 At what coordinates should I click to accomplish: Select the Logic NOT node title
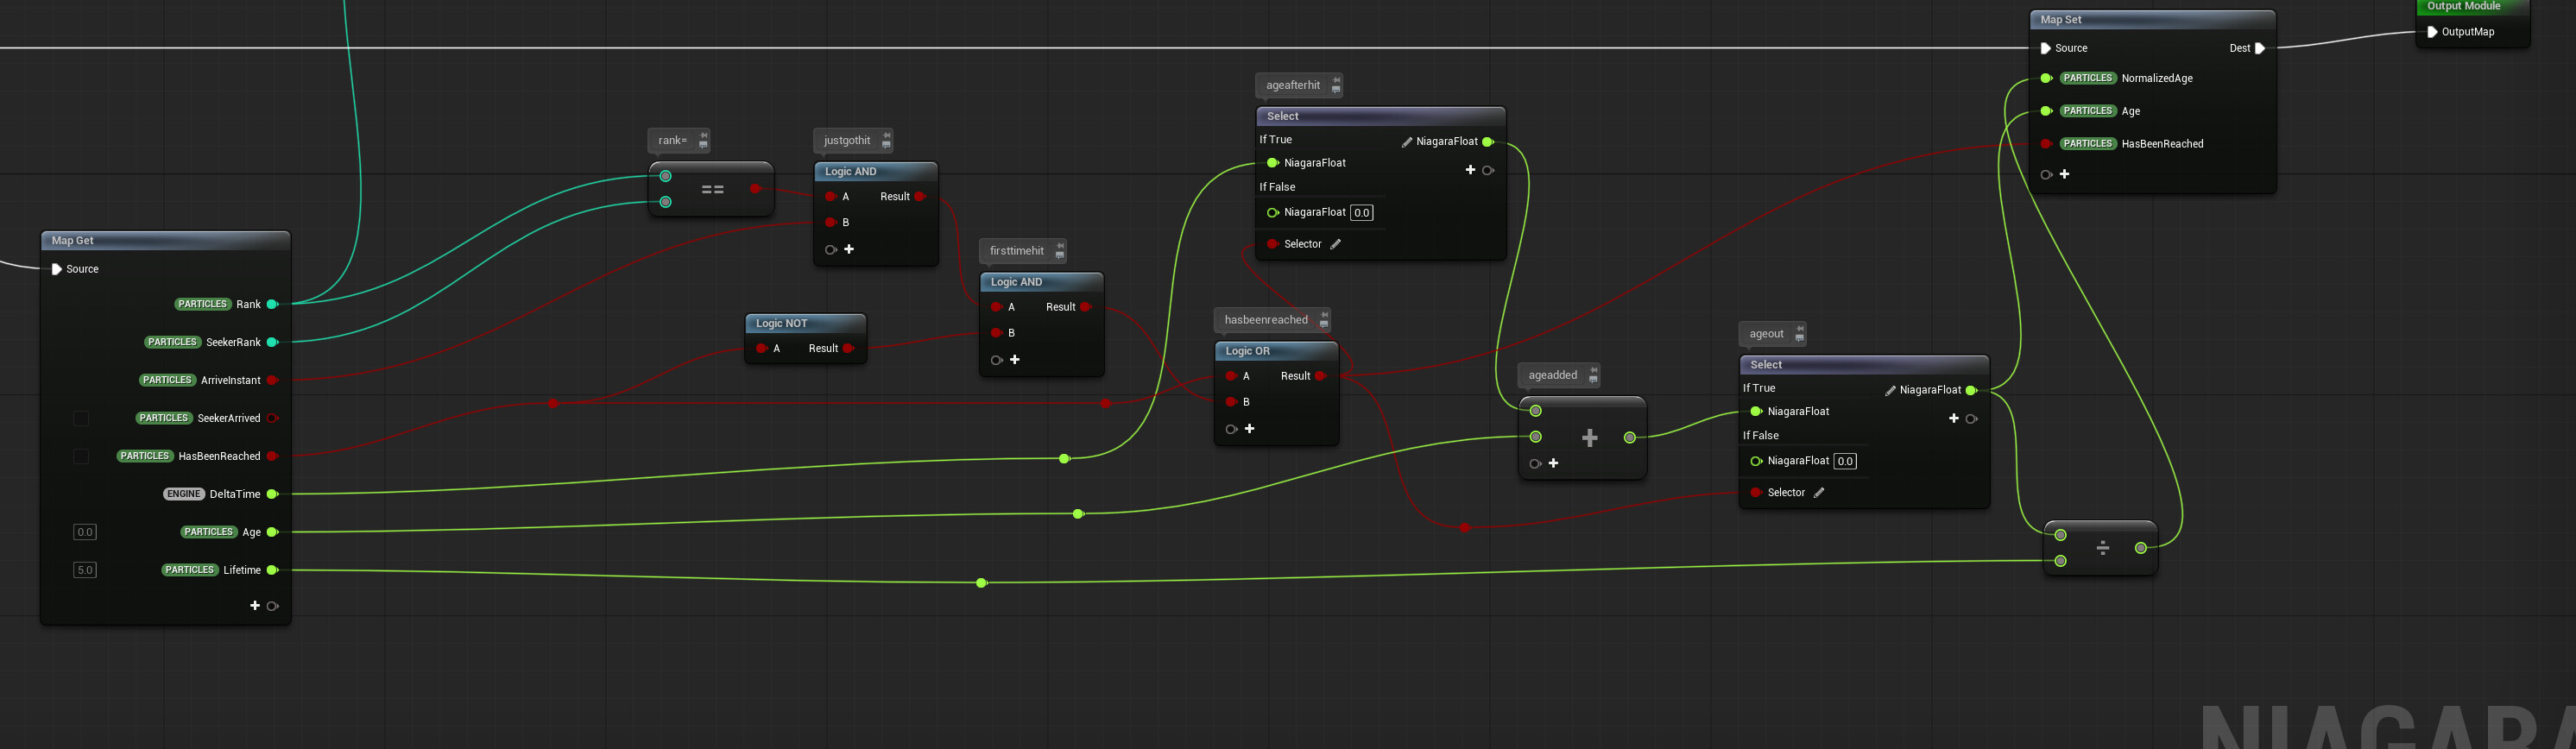781,323
